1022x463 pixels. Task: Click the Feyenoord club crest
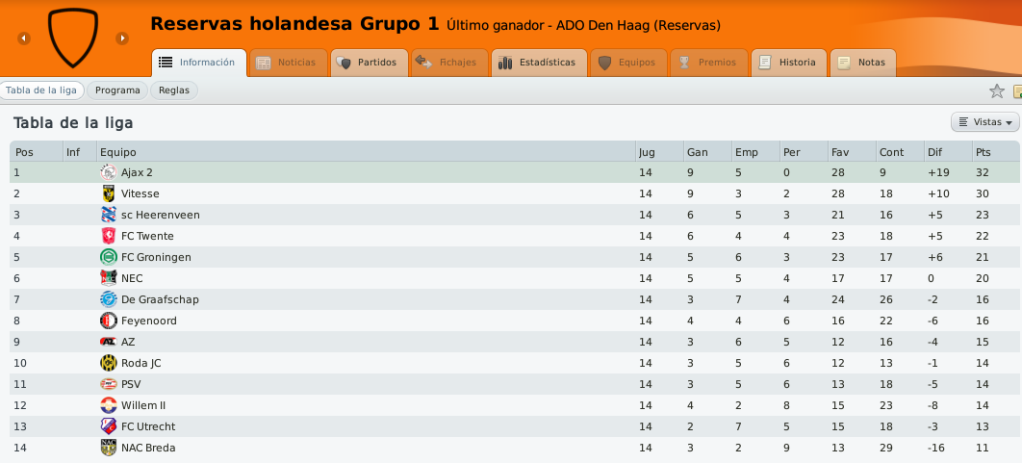point(108,321)
